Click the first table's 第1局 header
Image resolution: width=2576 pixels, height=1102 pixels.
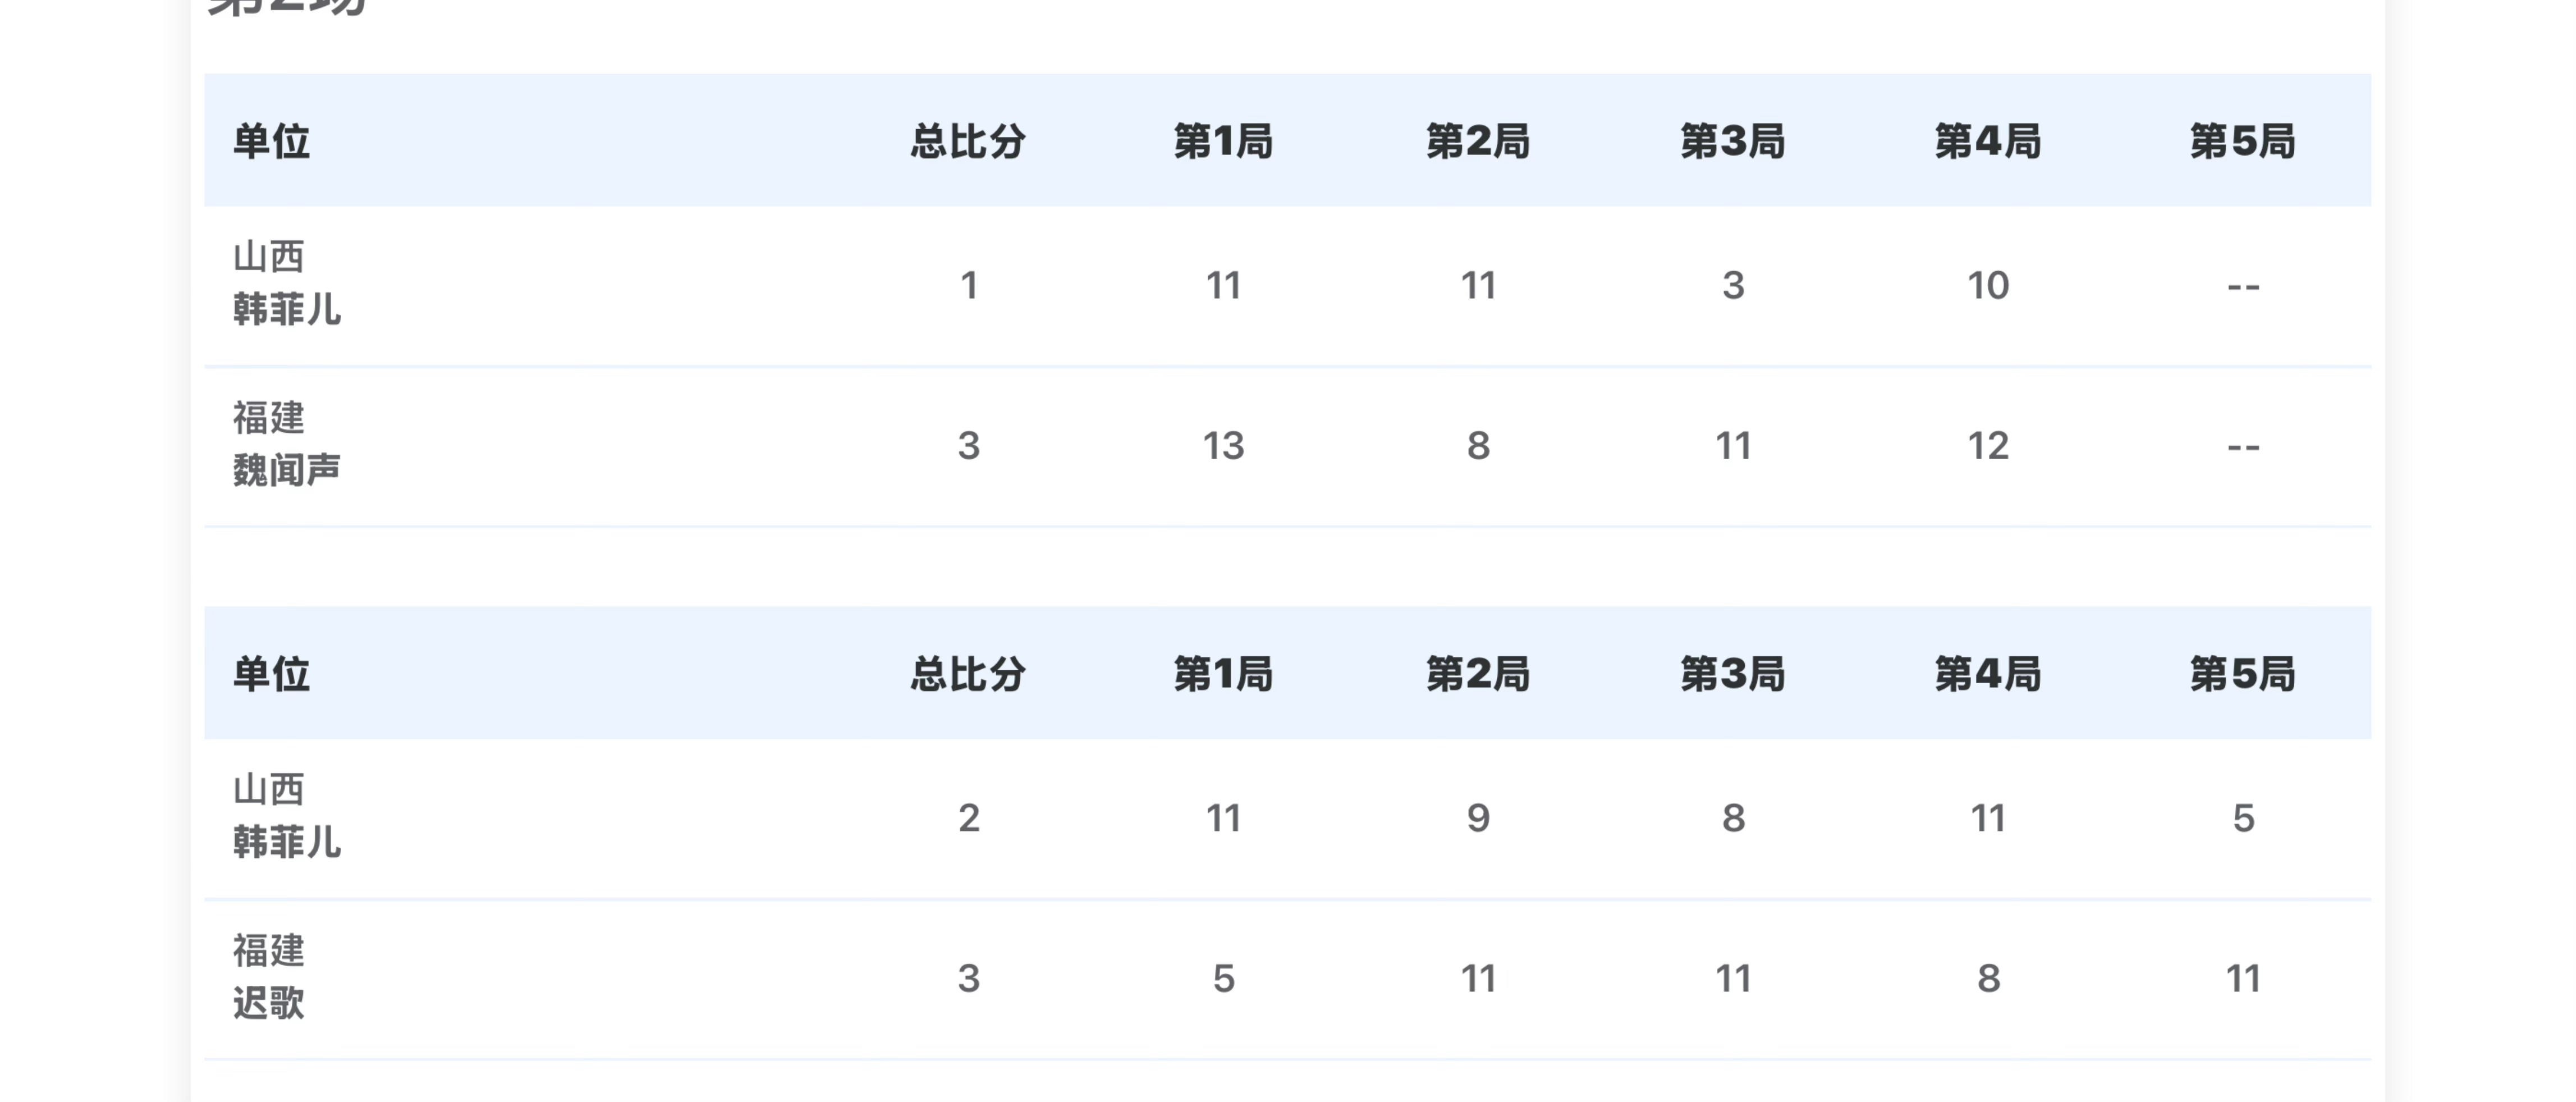[1222, 141]
